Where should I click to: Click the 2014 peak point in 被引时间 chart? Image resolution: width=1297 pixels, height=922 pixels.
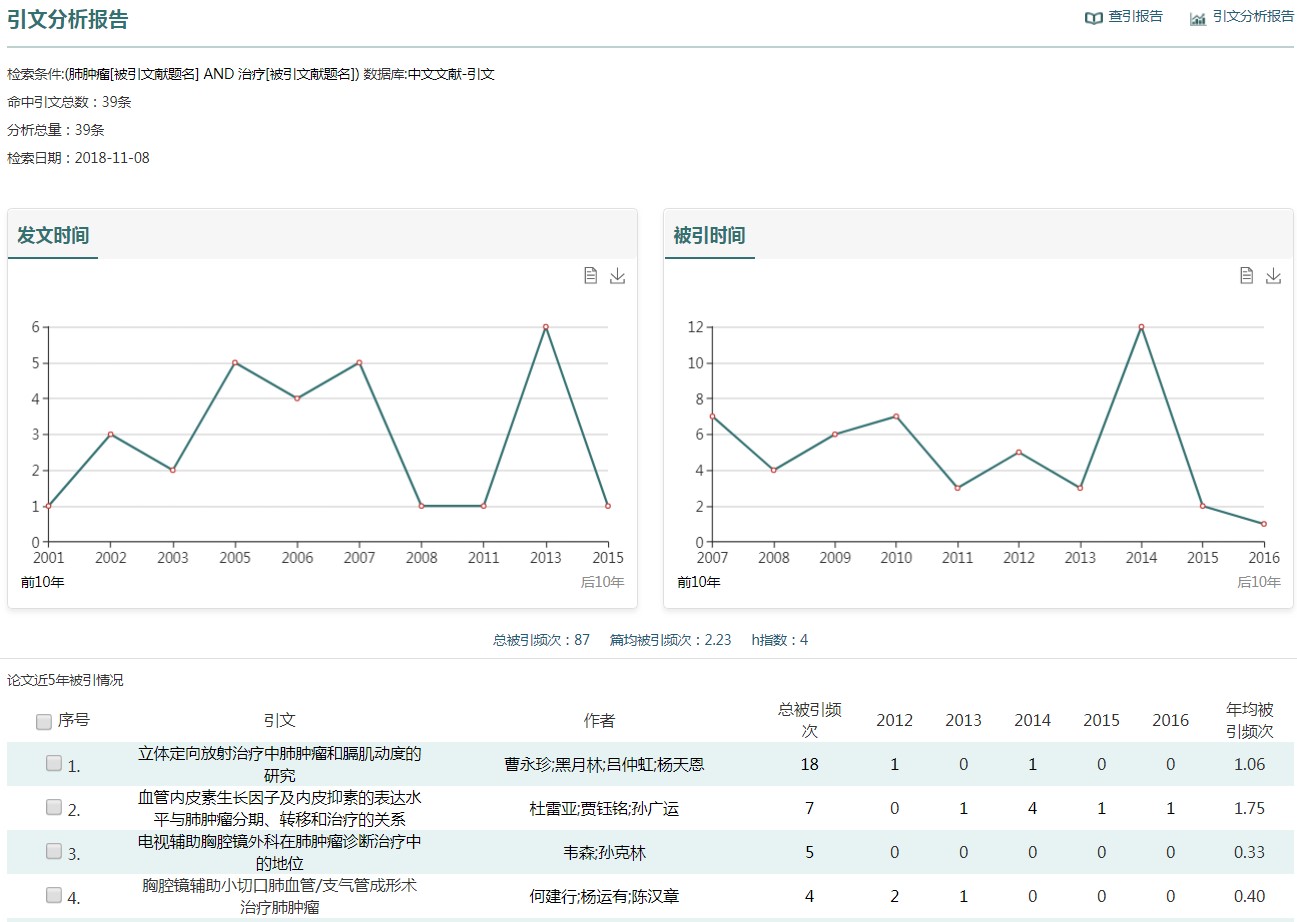[x=1141, y=327]
